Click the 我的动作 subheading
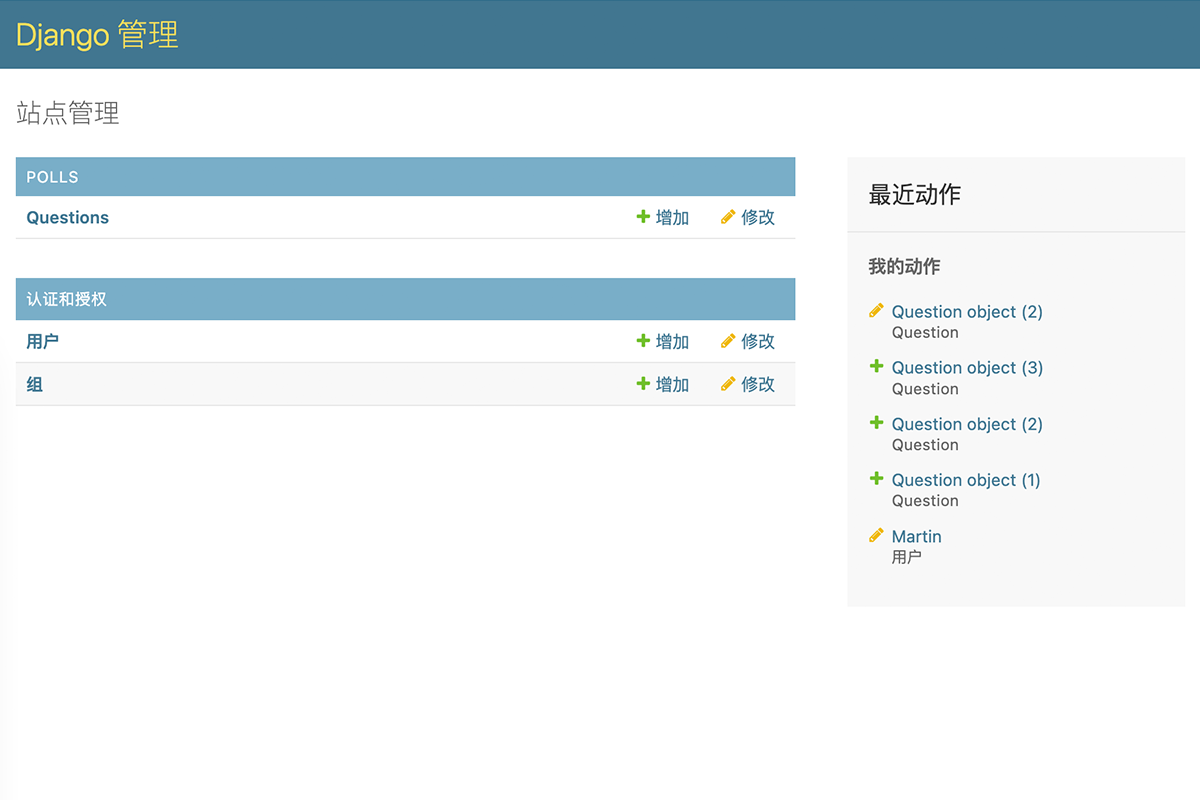Viewport: 1200px width, 800px height. tap(904, 267)
